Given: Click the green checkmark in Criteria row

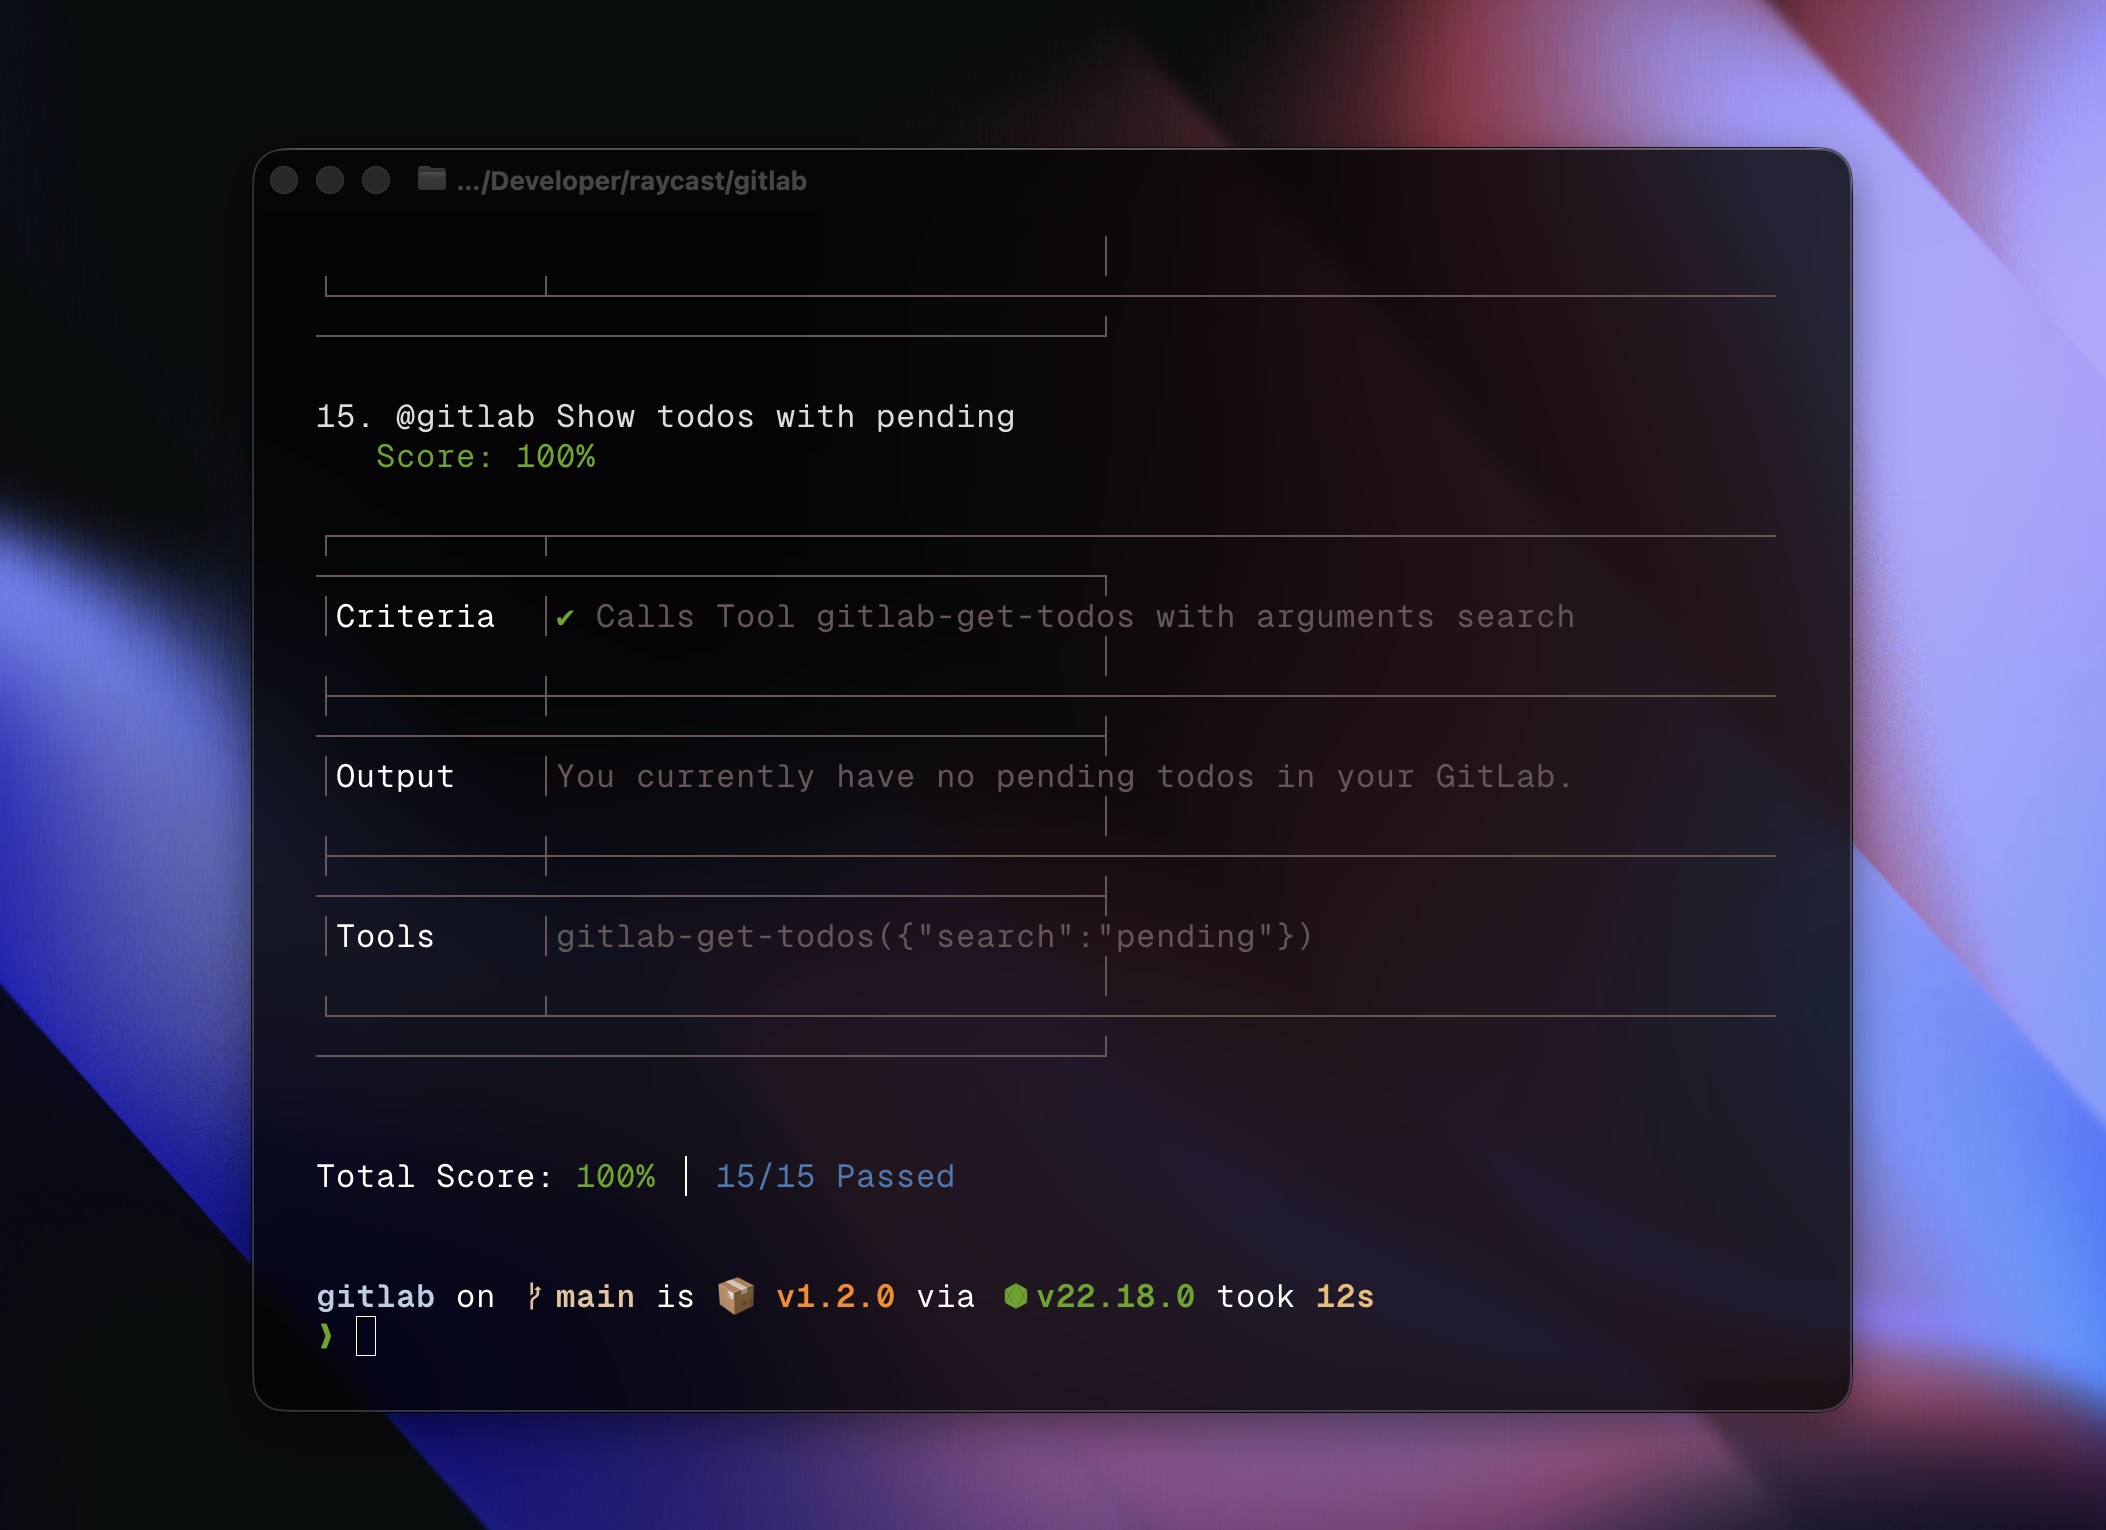Looking at the screenshot, I should tap(565, 618).
